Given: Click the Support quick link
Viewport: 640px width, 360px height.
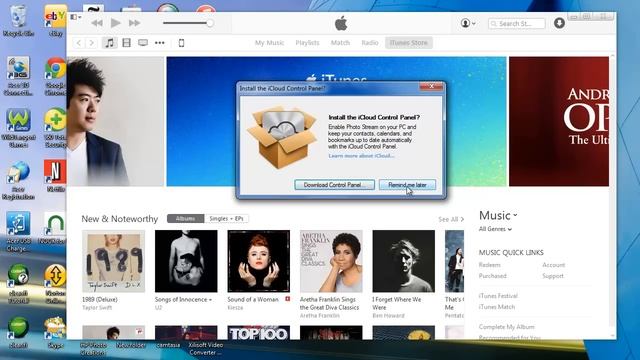Looking at the screenshot, I should 553,276.
